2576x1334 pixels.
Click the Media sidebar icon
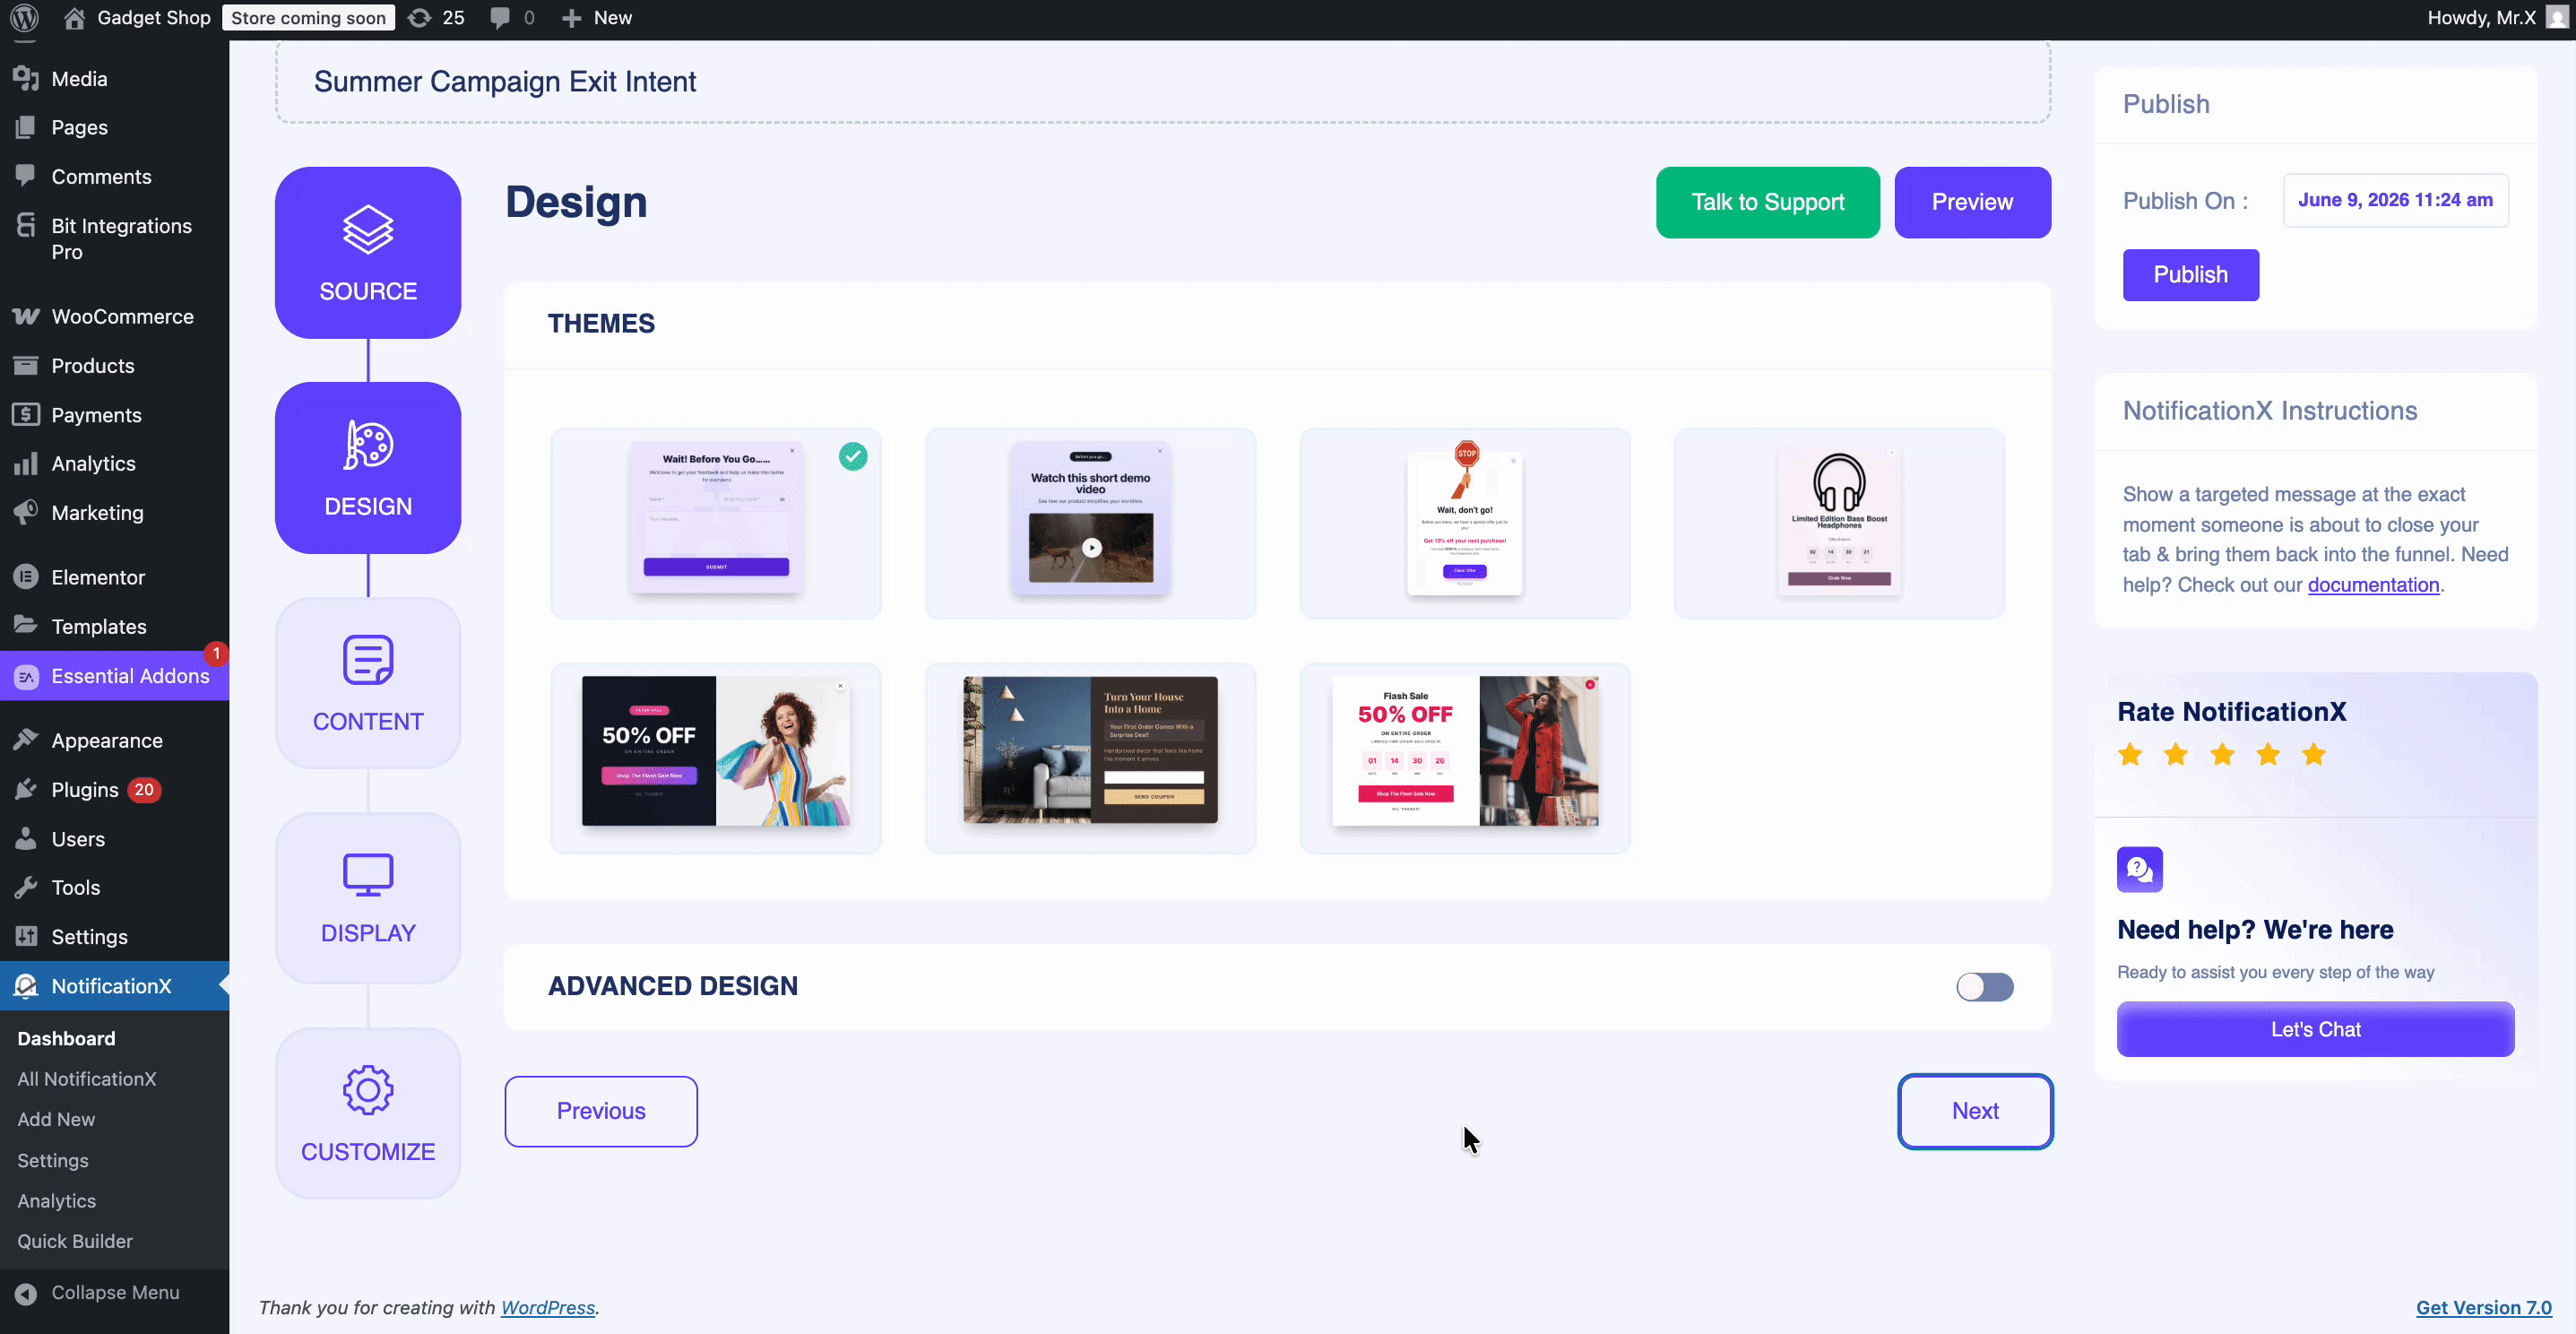[x=26, y=78]
